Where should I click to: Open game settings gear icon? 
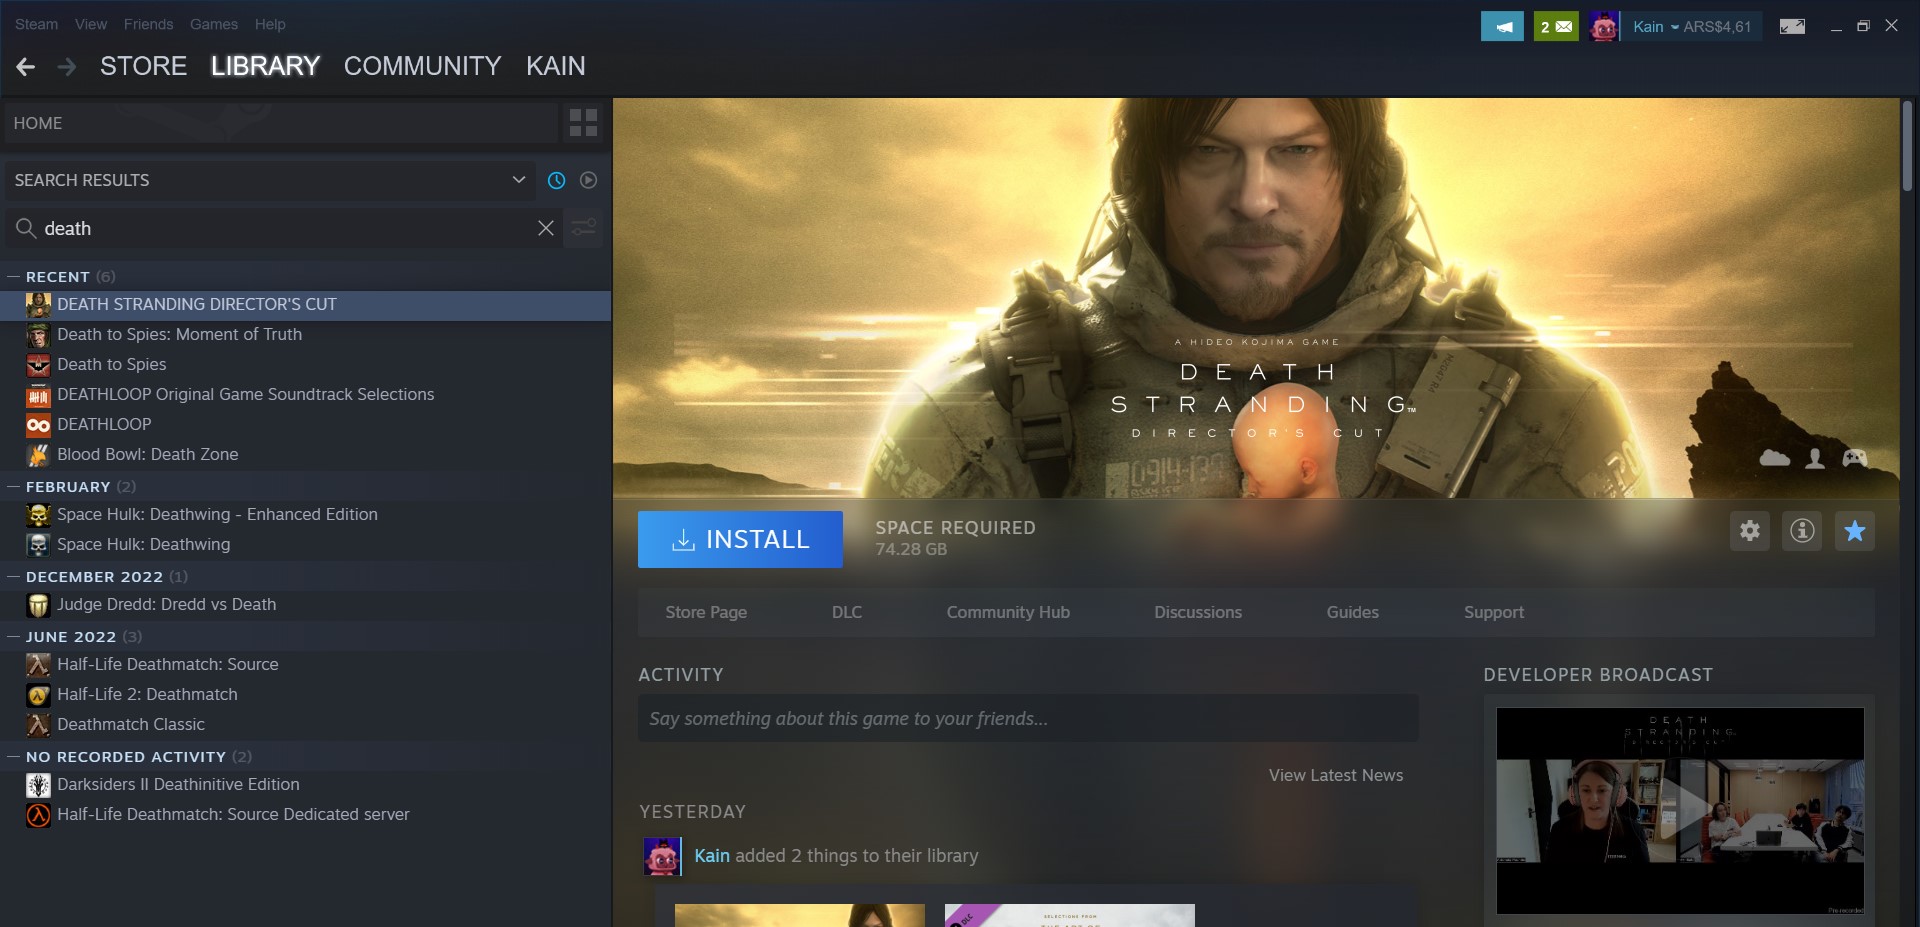(1750, 531)
